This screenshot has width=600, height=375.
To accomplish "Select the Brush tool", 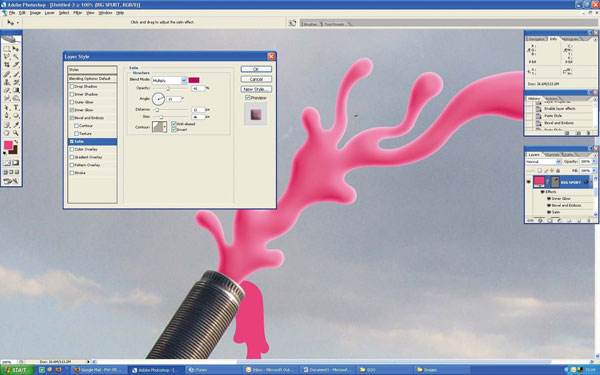I will (x=16, y=74).
